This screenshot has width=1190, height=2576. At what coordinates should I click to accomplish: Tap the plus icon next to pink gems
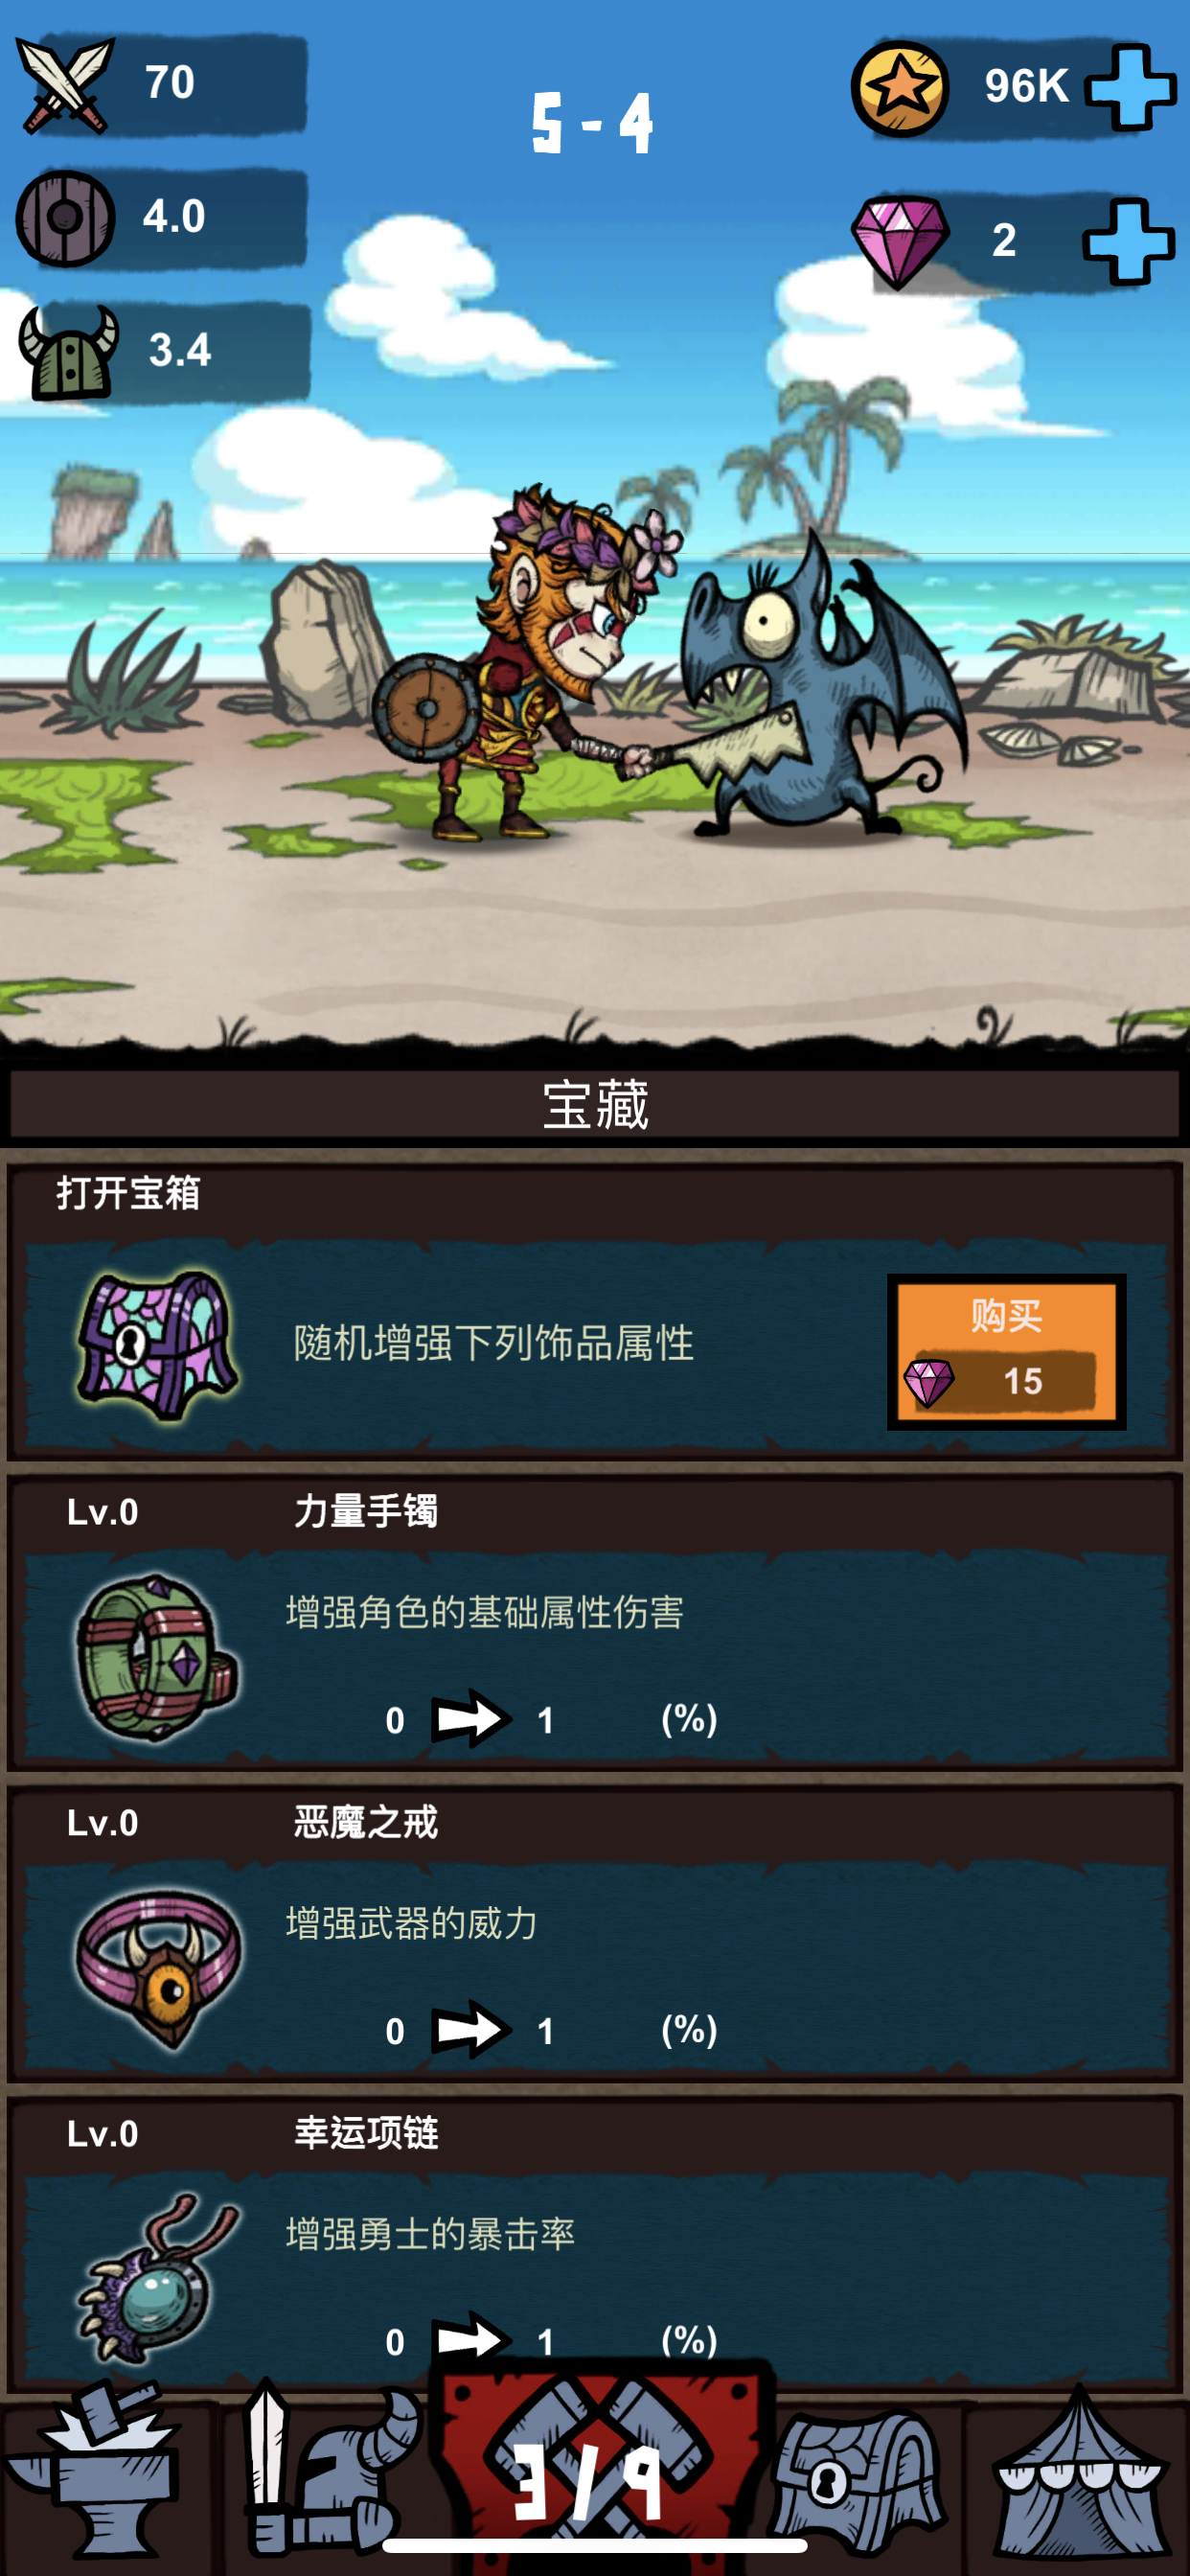1128,241
